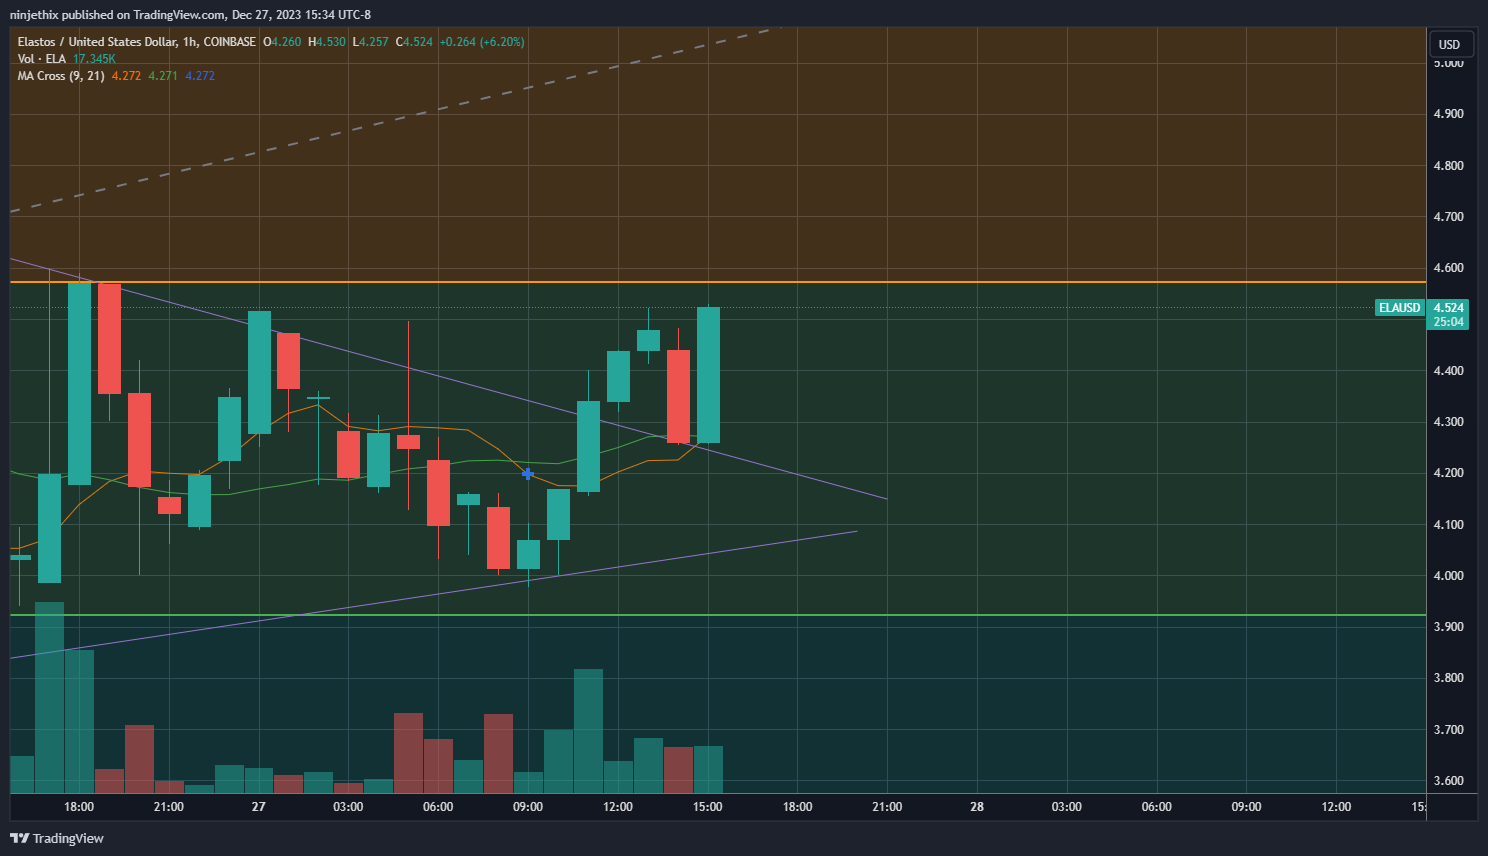The width and height of the screenshot is (1488, 856).
Task: Click the 4.600 price axis label
Action: click(x=1448, y=268)
